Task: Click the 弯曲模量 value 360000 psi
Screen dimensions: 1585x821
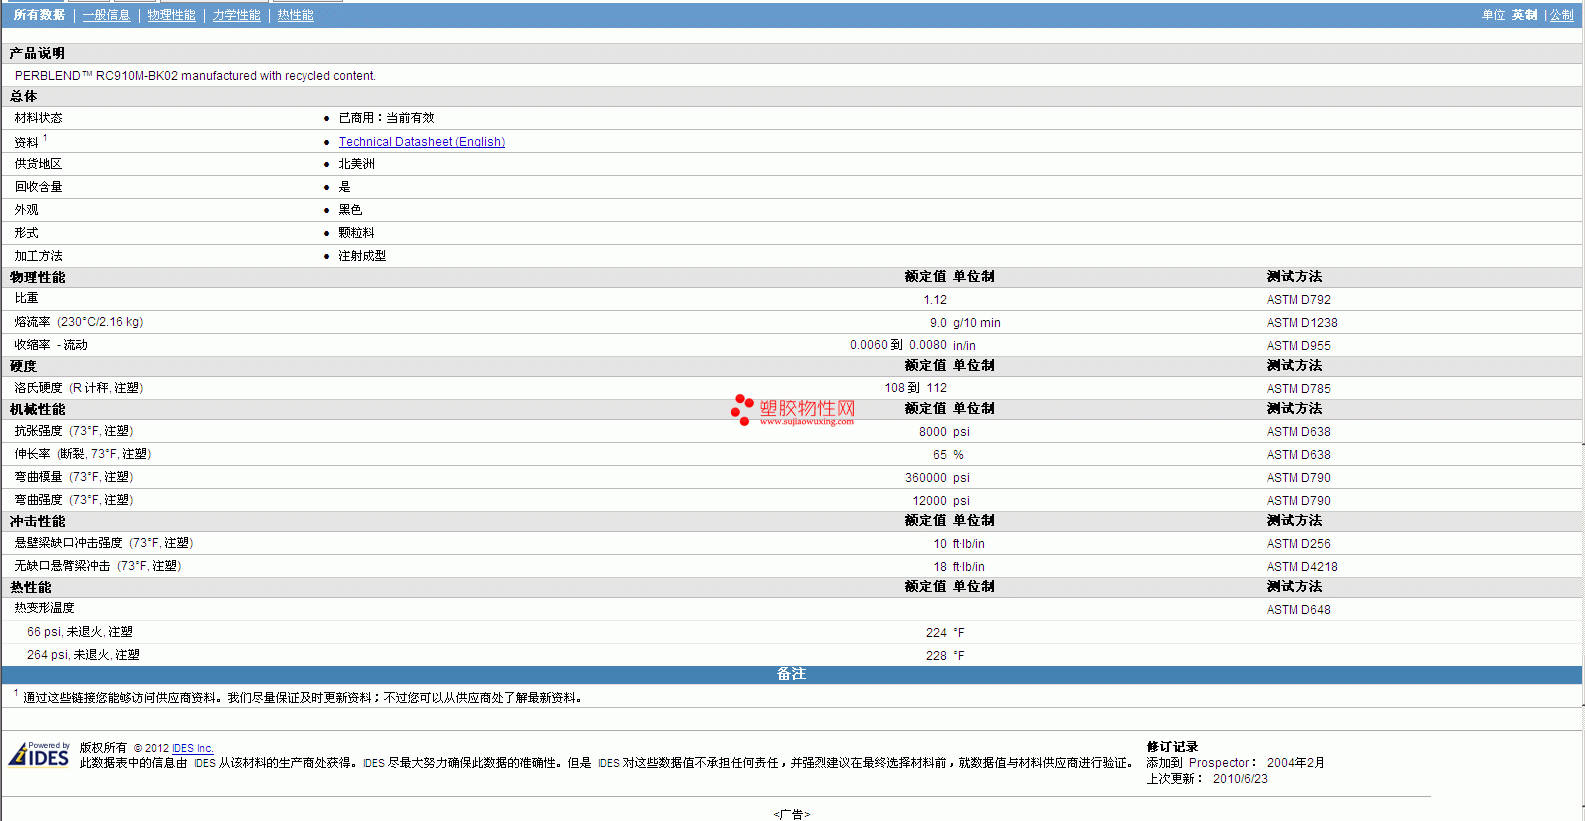Action: [x=937, y=478]
